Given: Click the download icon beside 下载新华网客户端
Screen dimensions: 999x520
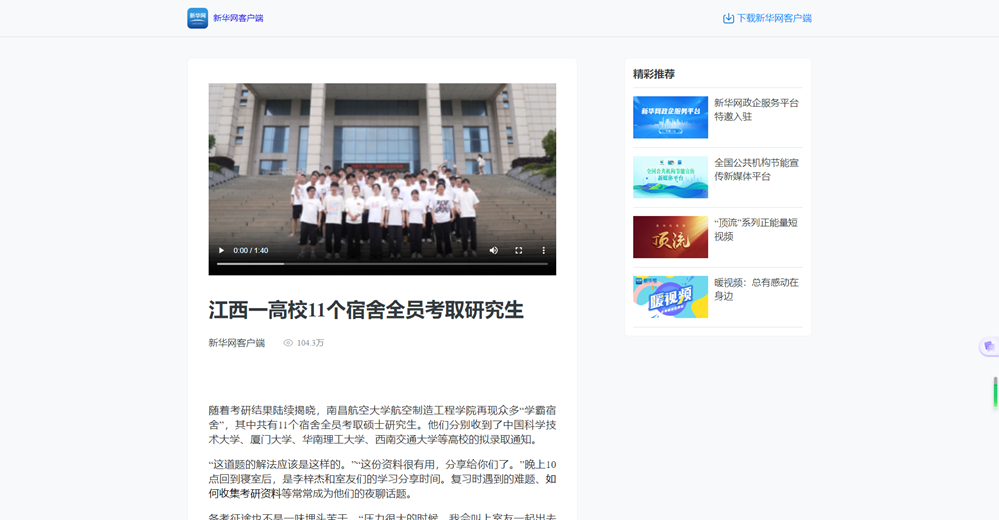Looking at the screenshot, I should click(x=728, y=18).
